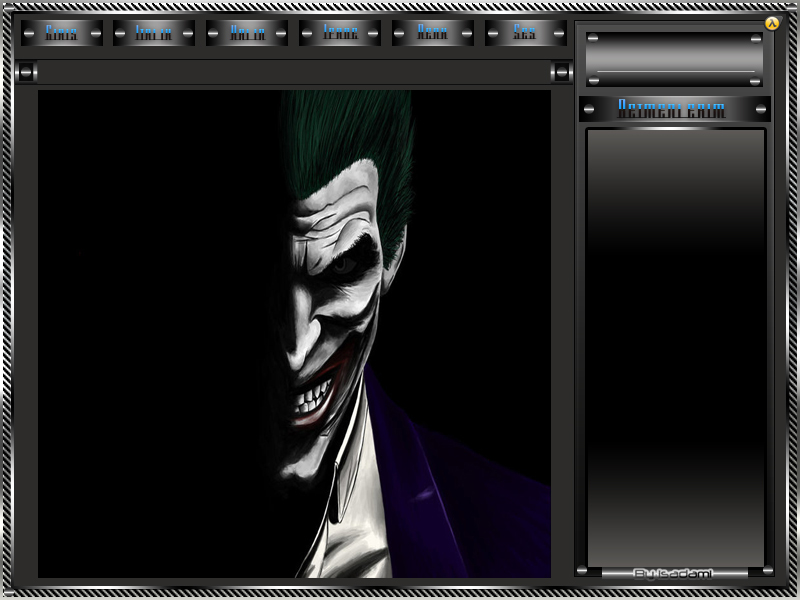Image resolution: width=800 pixels, height=600 pixels.
Task: Click the rivet right of "By isadami"
Action: 766,571
